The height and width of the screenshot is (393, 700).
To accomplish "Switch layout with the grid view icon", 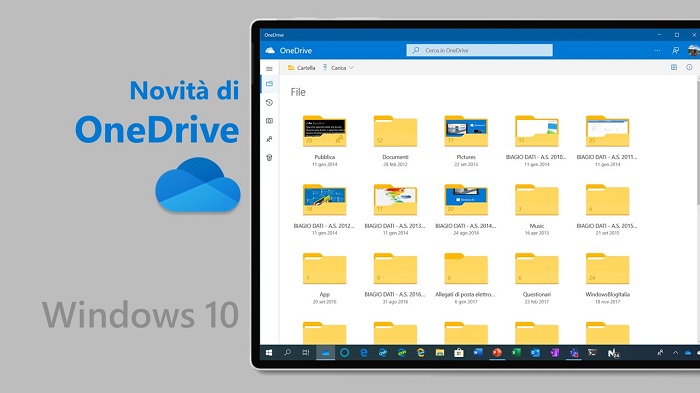I will (674, 67).
